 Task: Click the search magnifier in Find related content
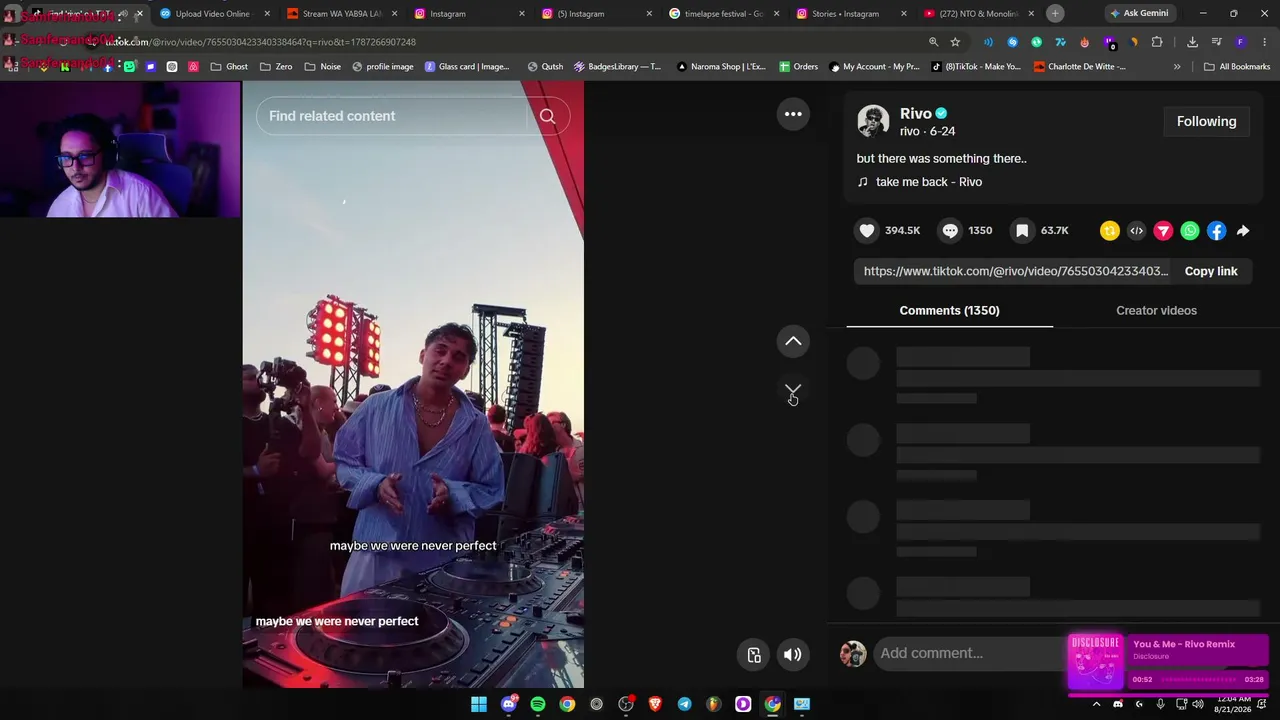coord(547,116)
